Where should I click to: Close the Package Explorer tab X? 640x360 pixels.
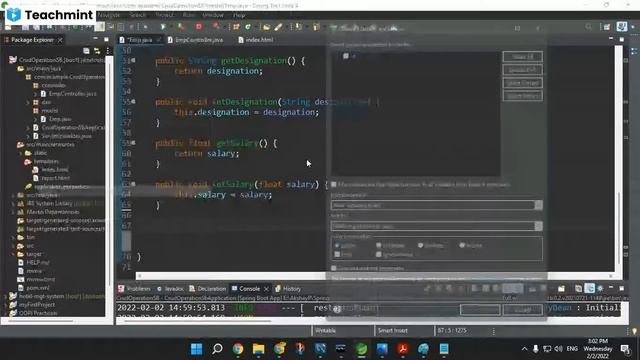click(x=60, y=40)
